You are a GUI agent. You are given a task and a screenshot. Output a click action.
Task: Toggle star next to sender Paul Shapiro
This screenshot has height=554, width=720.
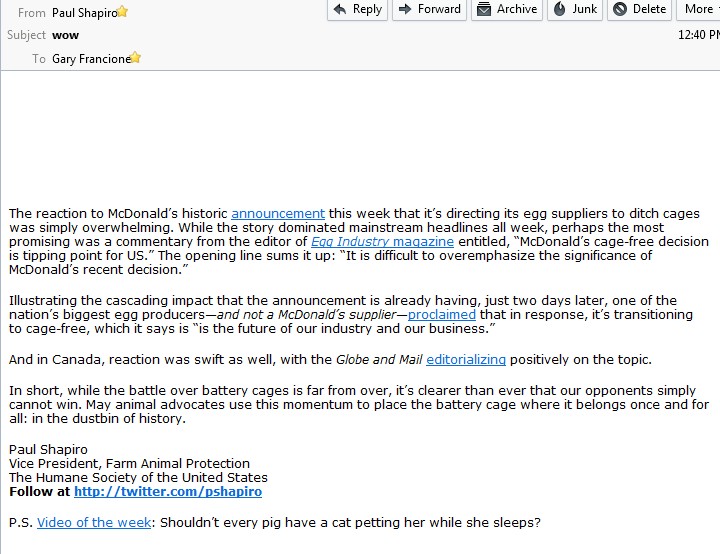(x=123, y=12)
